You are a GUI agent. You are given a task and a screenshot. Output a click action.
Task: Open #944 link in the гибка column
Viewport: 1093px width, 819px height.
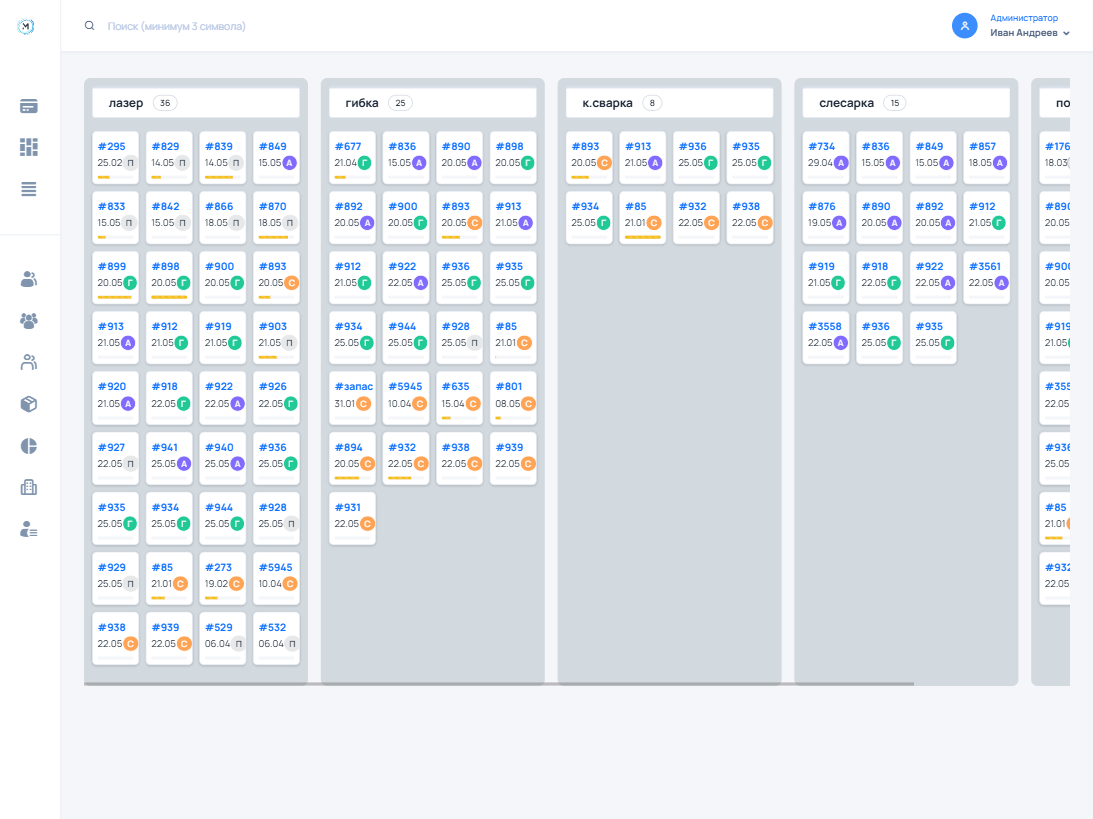click(x=402, y=326)
